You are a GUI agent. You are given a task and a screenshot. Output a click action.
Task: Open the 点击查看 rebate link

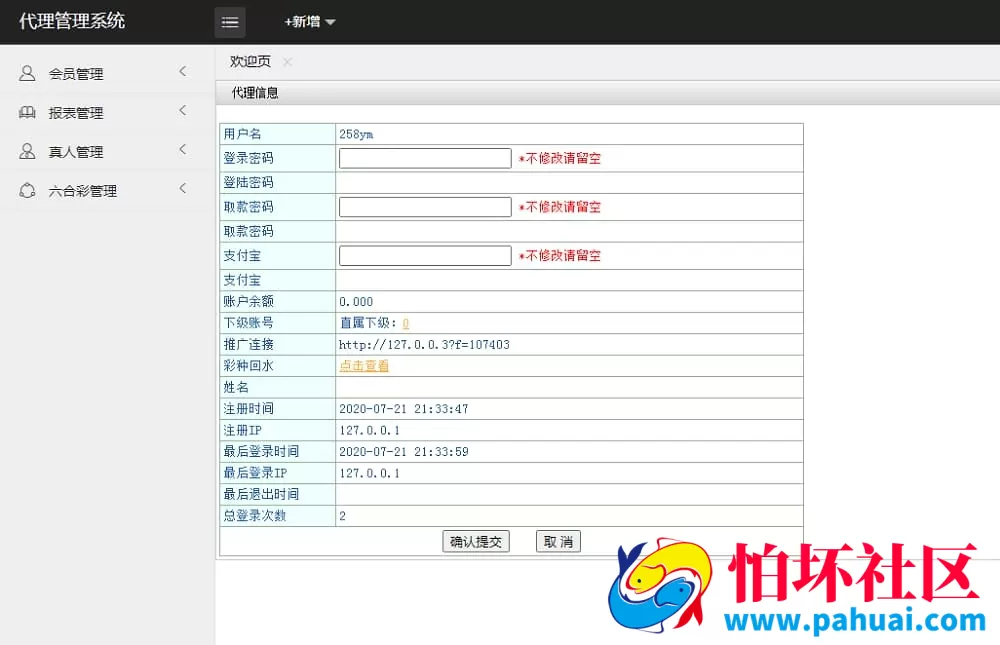pos(363,365)
